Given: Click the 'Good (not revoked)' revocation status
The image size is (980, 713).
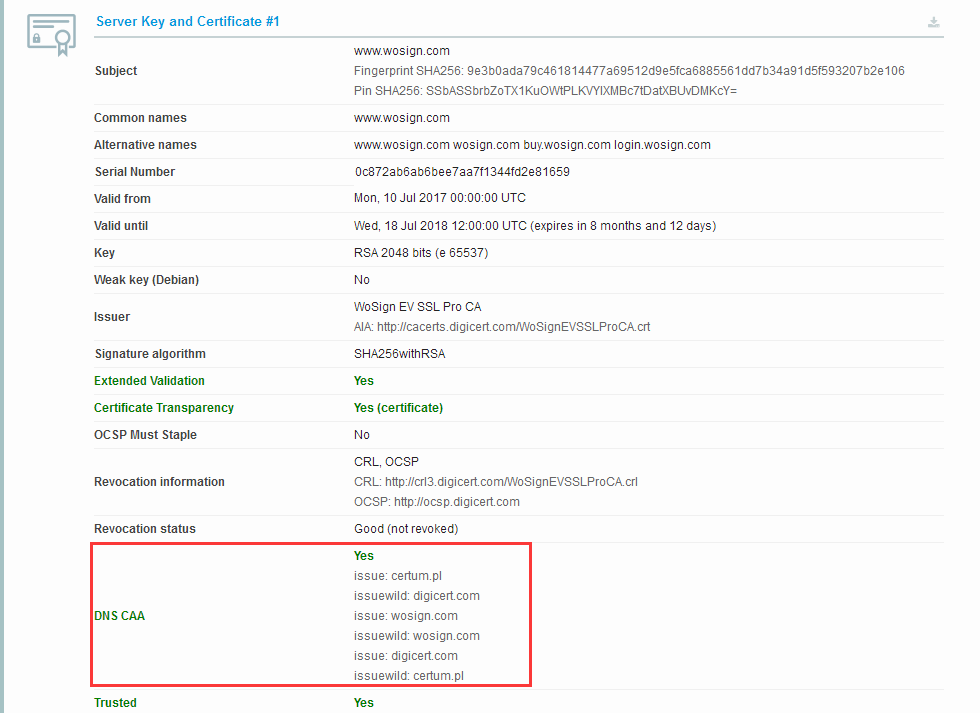Looking at the screenshot, I should coord(406,529).
